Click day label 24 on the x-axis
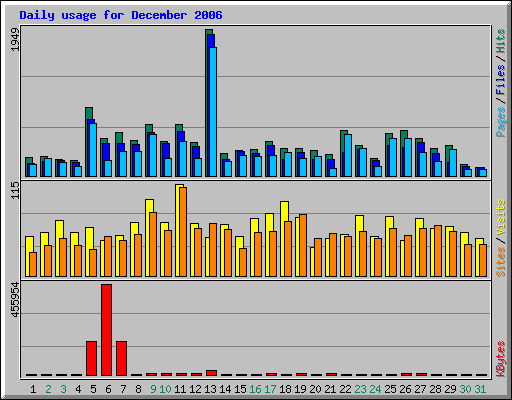The height and width of the screenshot is (400, 512). pos(375,389)
